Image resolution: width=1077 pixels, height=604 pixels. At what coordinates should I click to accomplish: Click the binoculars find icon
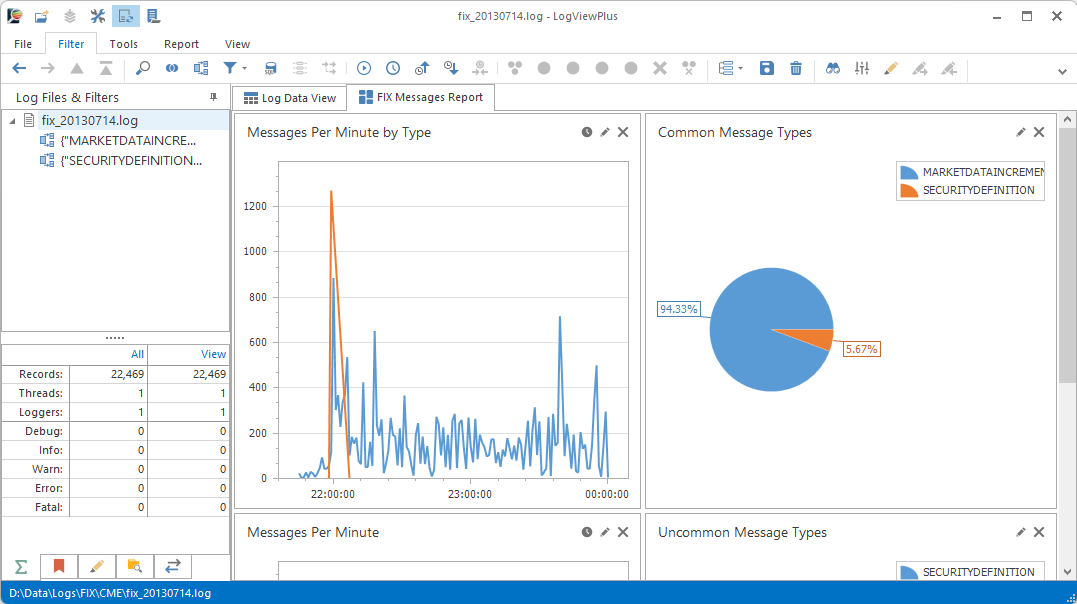point(832,68)
